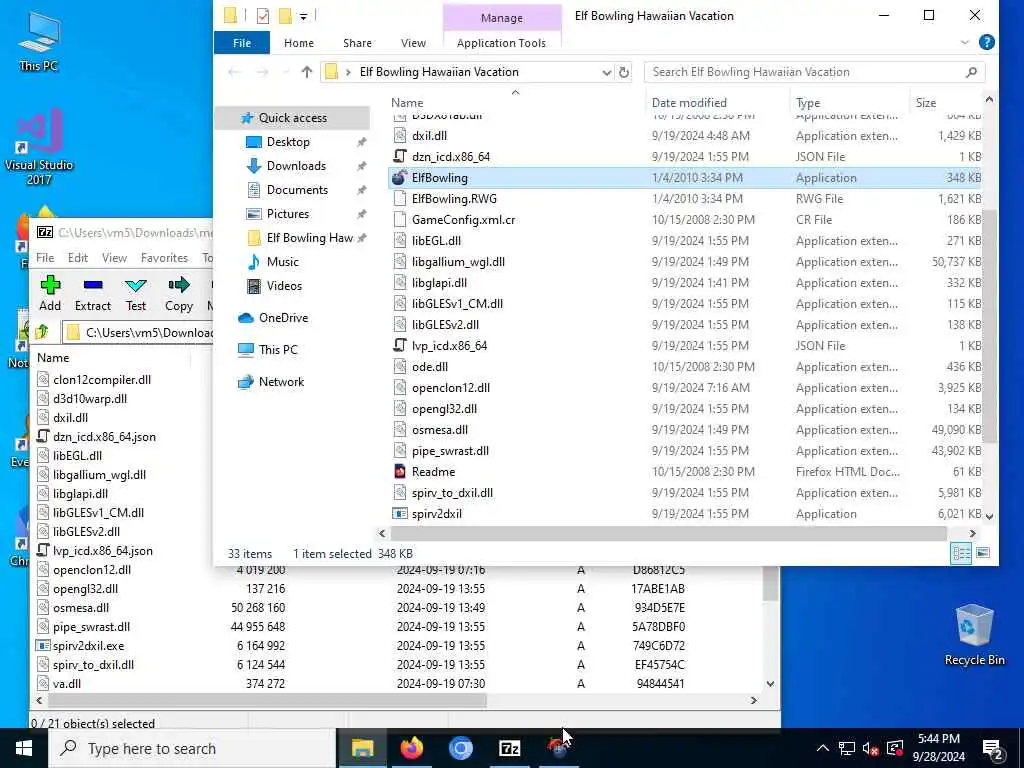Viewport: 1024px width, 768px height.
Task: Select osmesa.dll in the 7-Zip list
Action: point(81,608)
